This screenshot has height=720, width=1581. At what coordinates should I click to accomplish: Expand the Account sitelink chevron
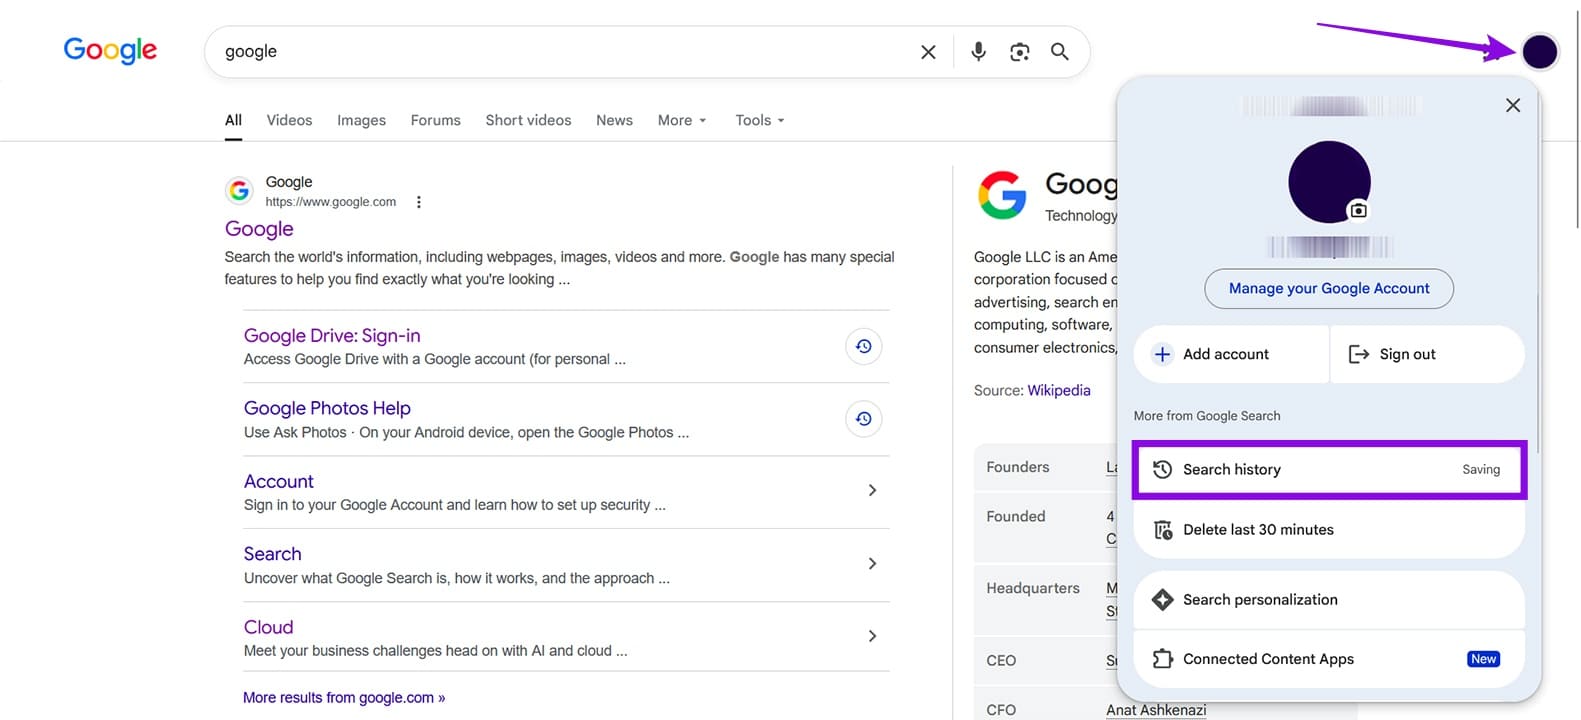pos(872,490)
